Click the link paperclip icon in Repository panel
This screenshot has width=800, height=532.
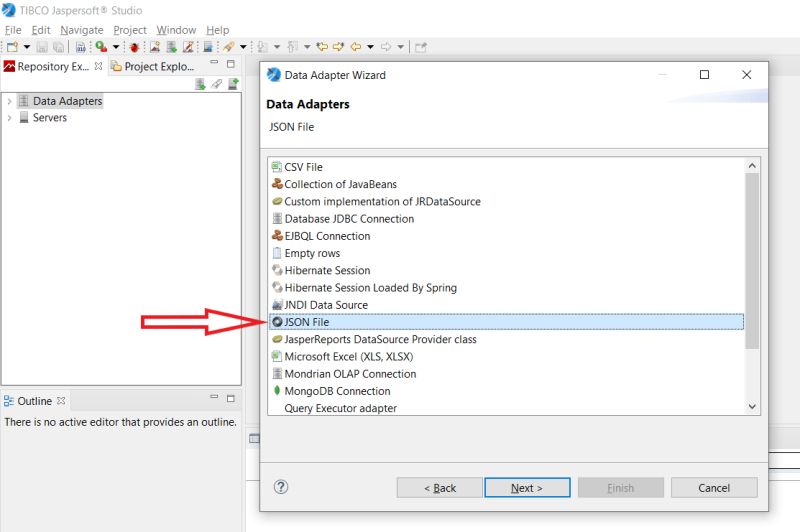(x=217, y=84)
